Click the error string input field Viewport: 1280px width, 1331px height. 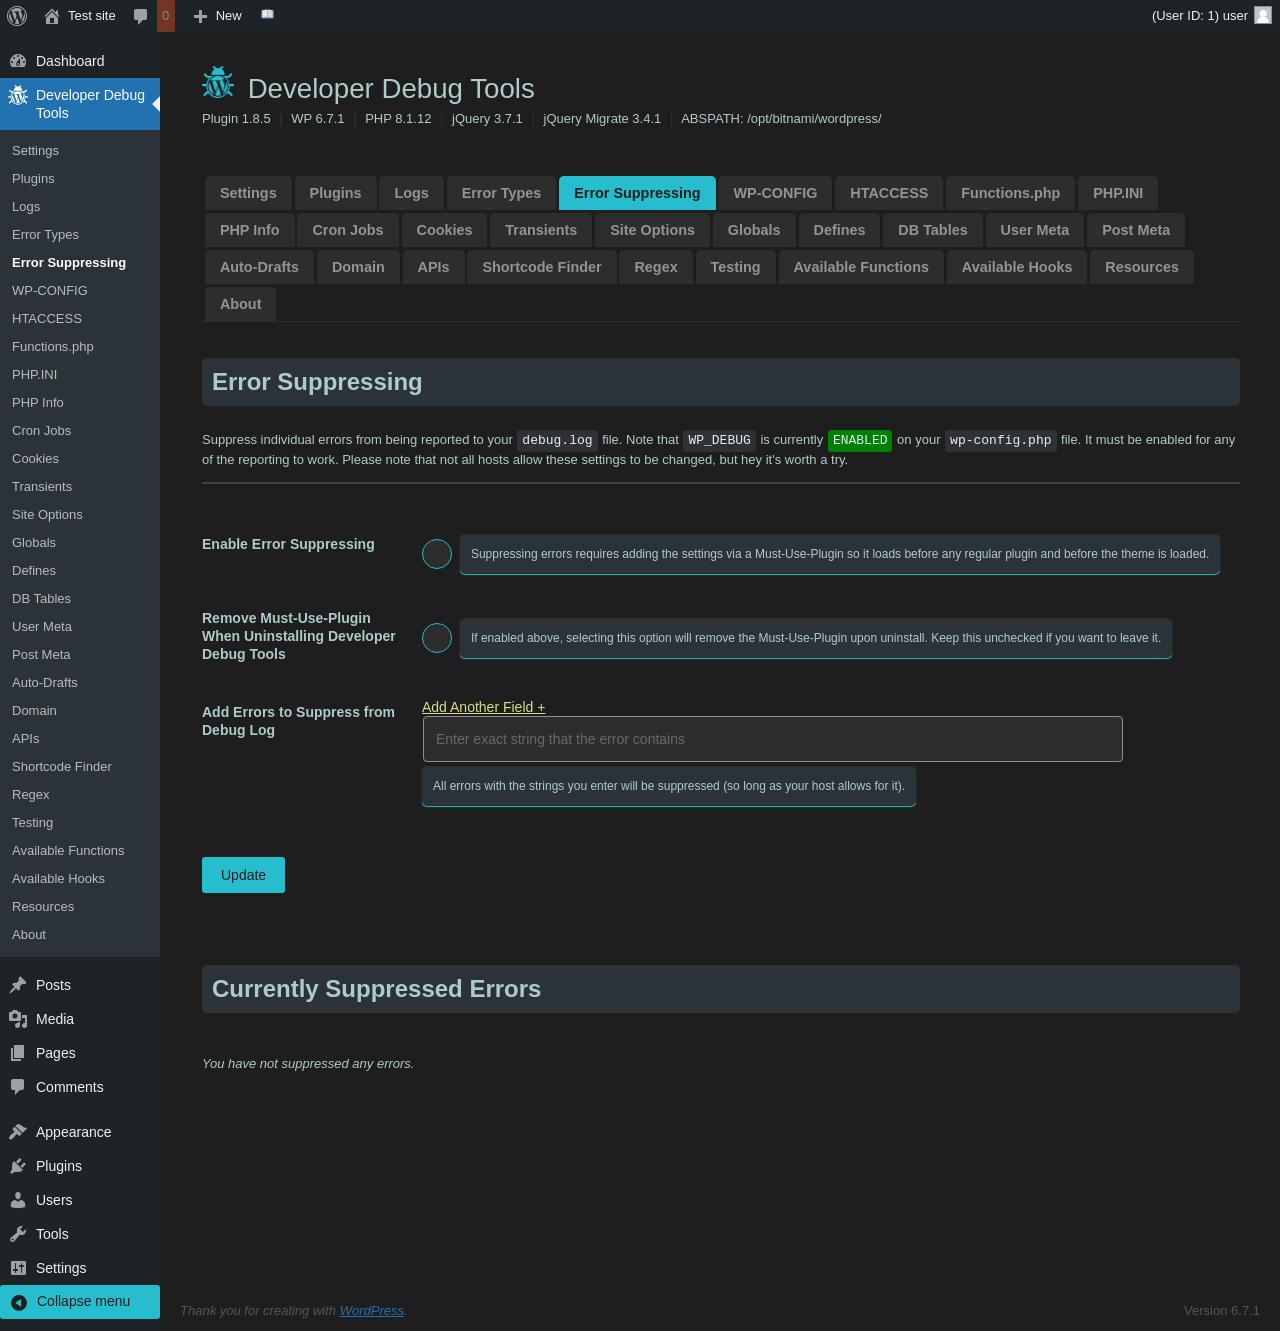[x=772, y=739]
